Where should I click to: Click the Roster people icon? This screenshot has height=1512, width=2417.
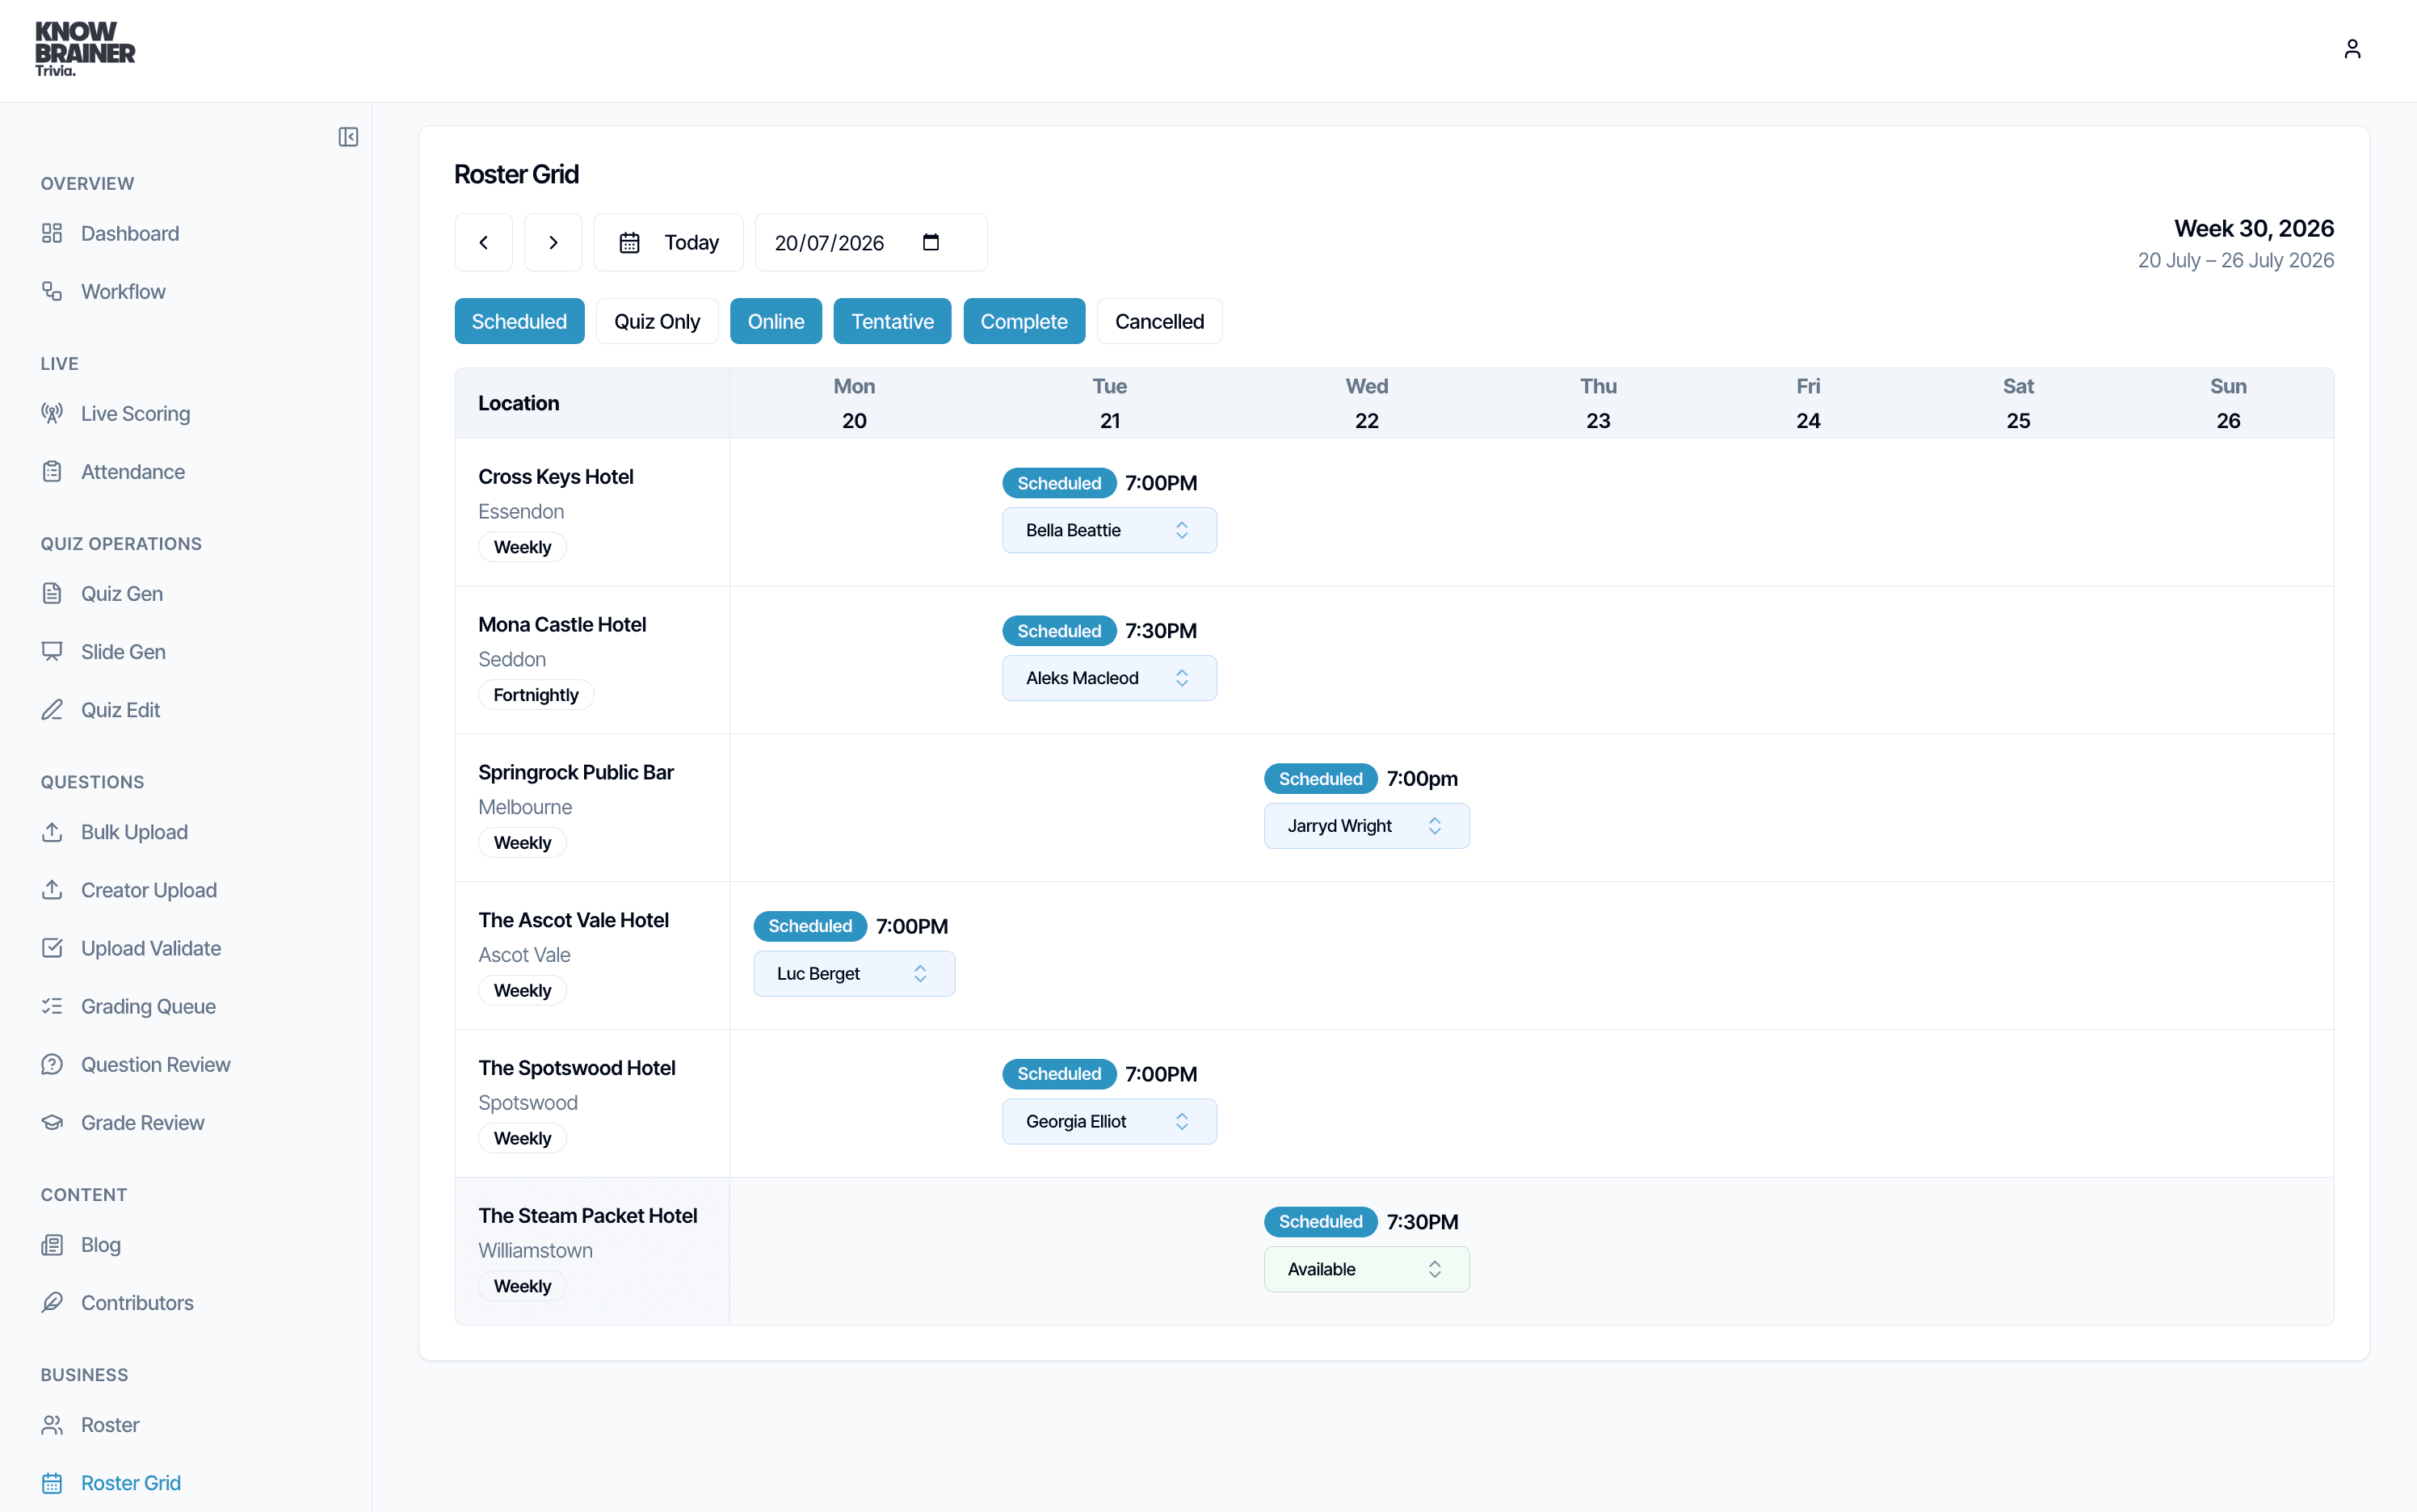pos(52,1424)
